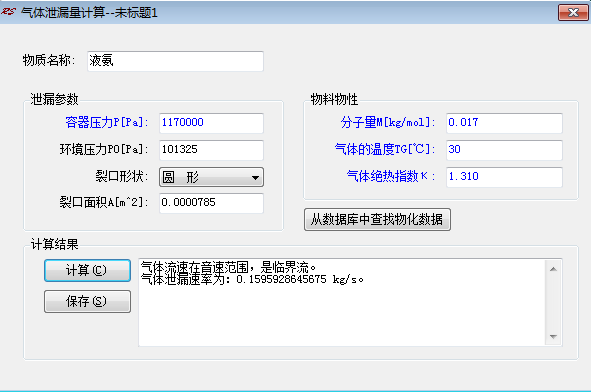The image size is (591, 392).
Task: Click result line 气体泄漏速率为: 0.1595928645675 kg/s
Action: coord(252,279)
